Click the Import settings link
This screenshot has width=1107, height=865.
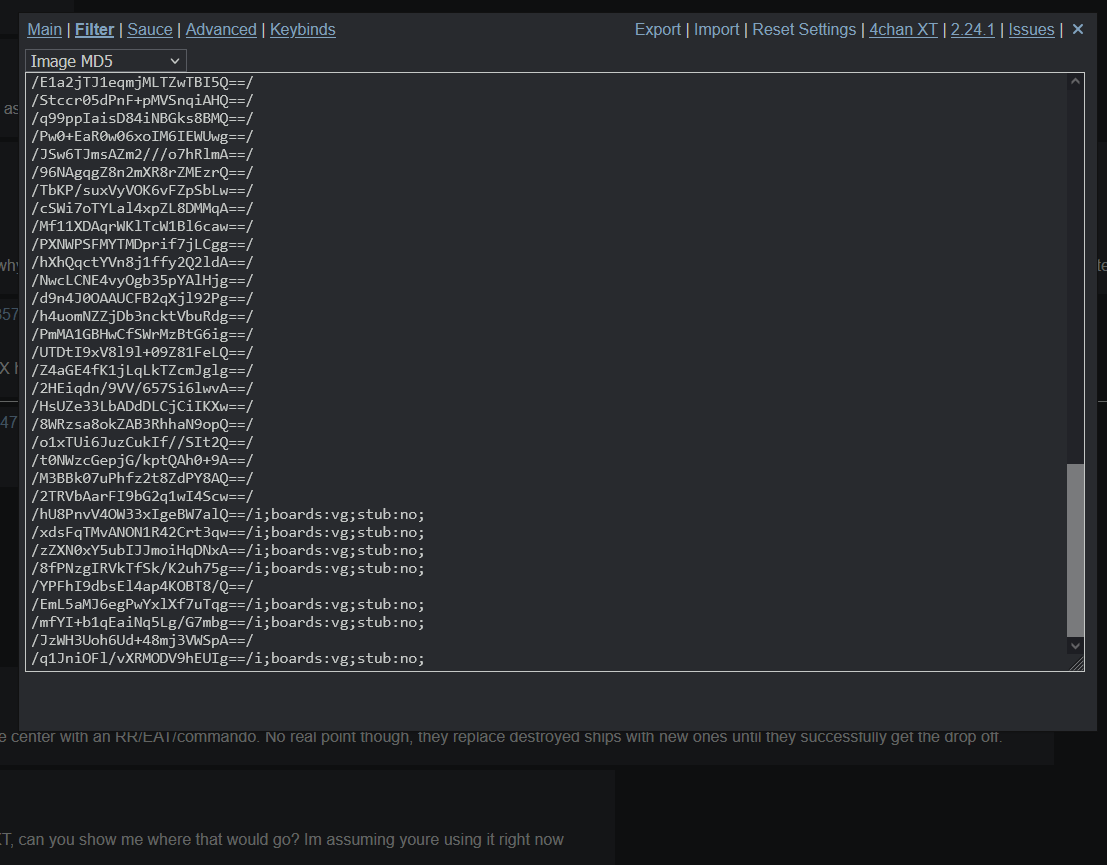click(x=716, y=30)
